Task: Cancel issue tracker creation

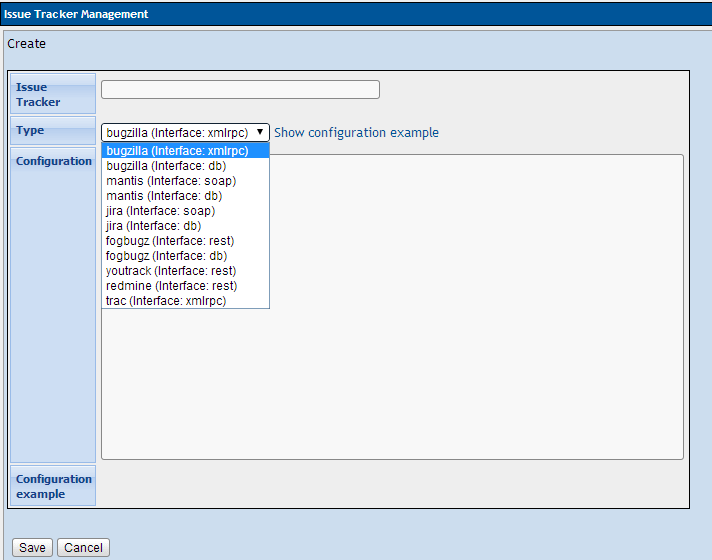Action: coord(83,547)
